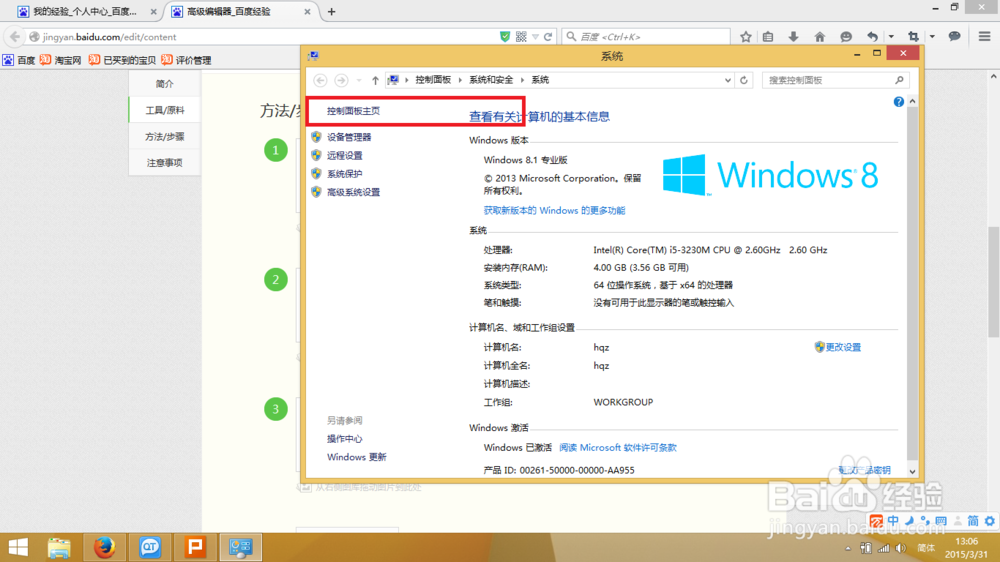Go forward in System window navigation

(x=341, y=80)
